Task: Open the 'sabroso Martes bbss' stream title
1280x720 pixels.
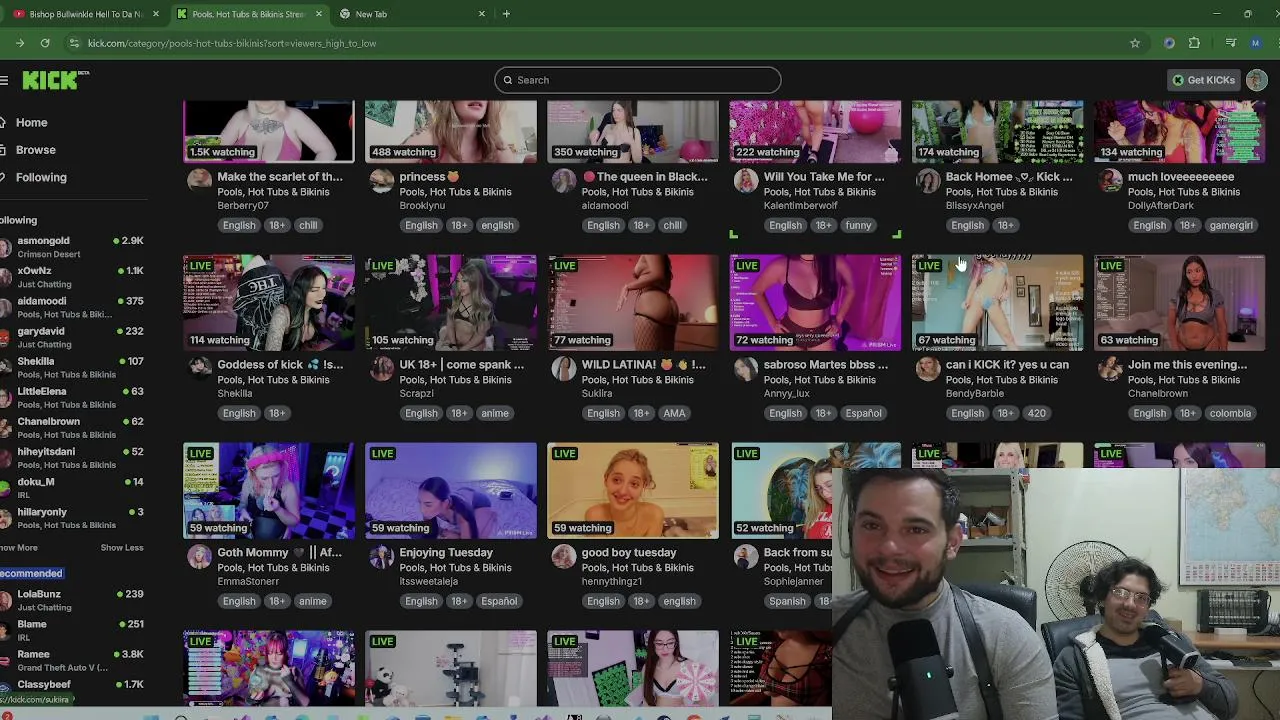Action: pos(826,365)
